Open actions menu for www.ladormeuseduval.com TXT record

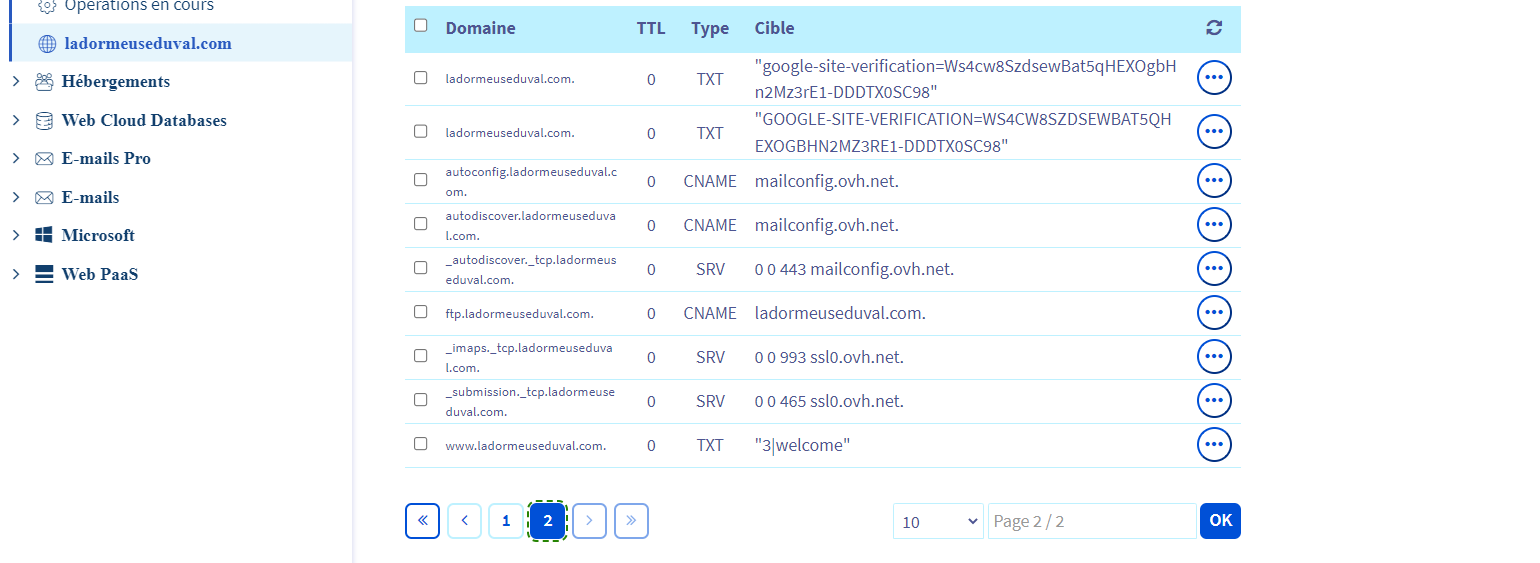(x=1214, y=445)
